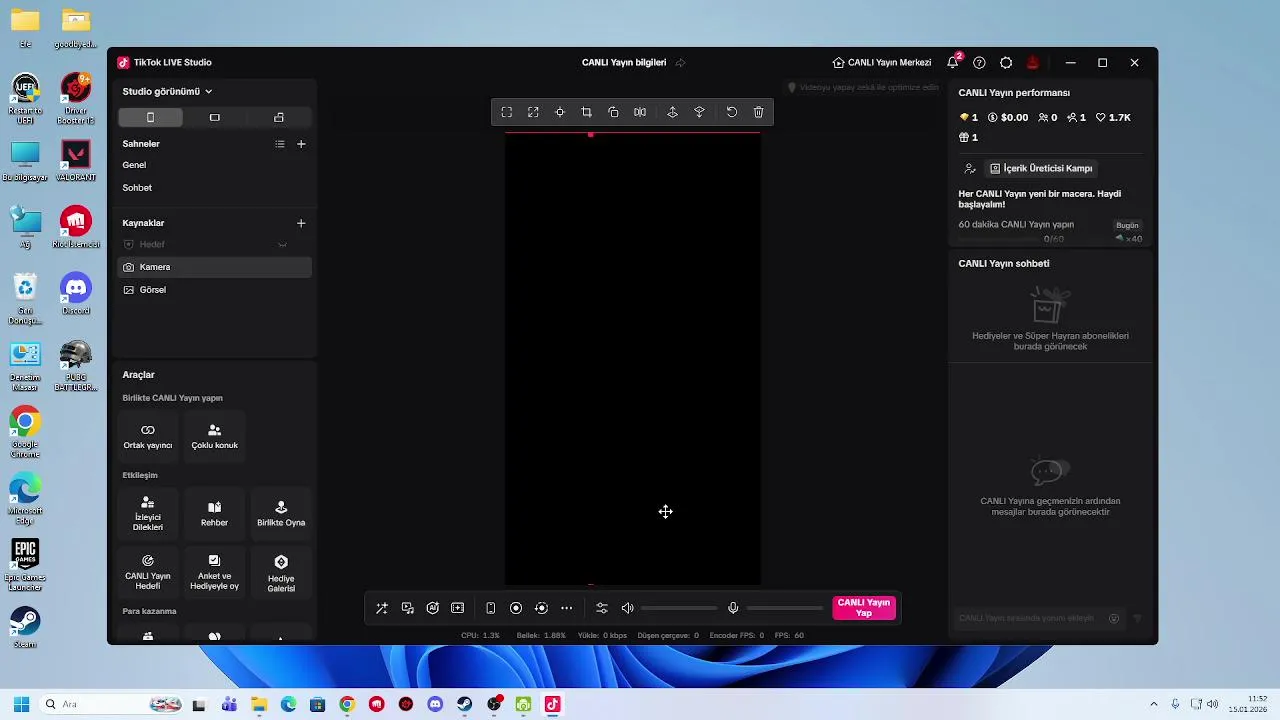Select the Crop tool in source toolbar

click(x=587, y=112)
